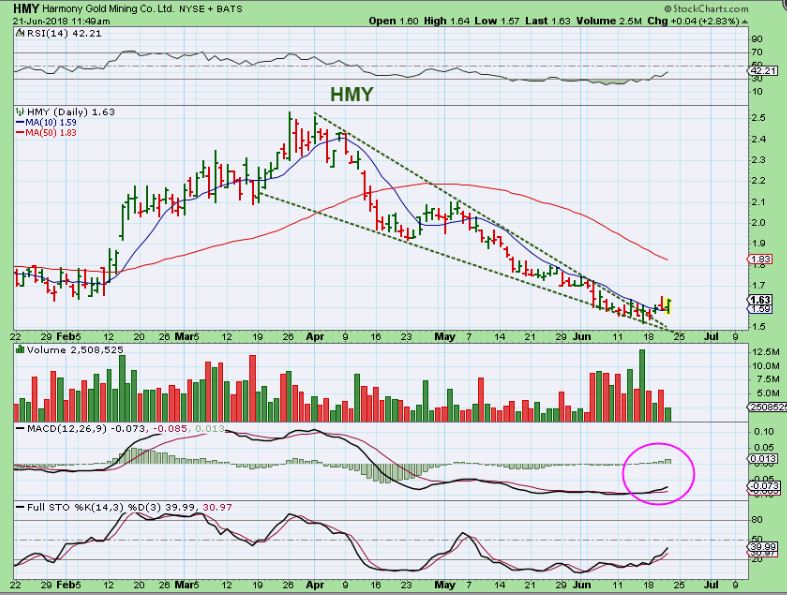The width and height of the screenshot is (787, 595).
Task: Click the red legend line before MA(50)
Action: 20,133
